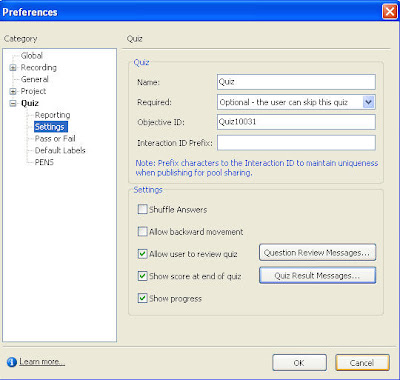This screenshot has height=380, width=400.
Task: Open Question Review Messages dialog
Action: click(x=317, y=253)
